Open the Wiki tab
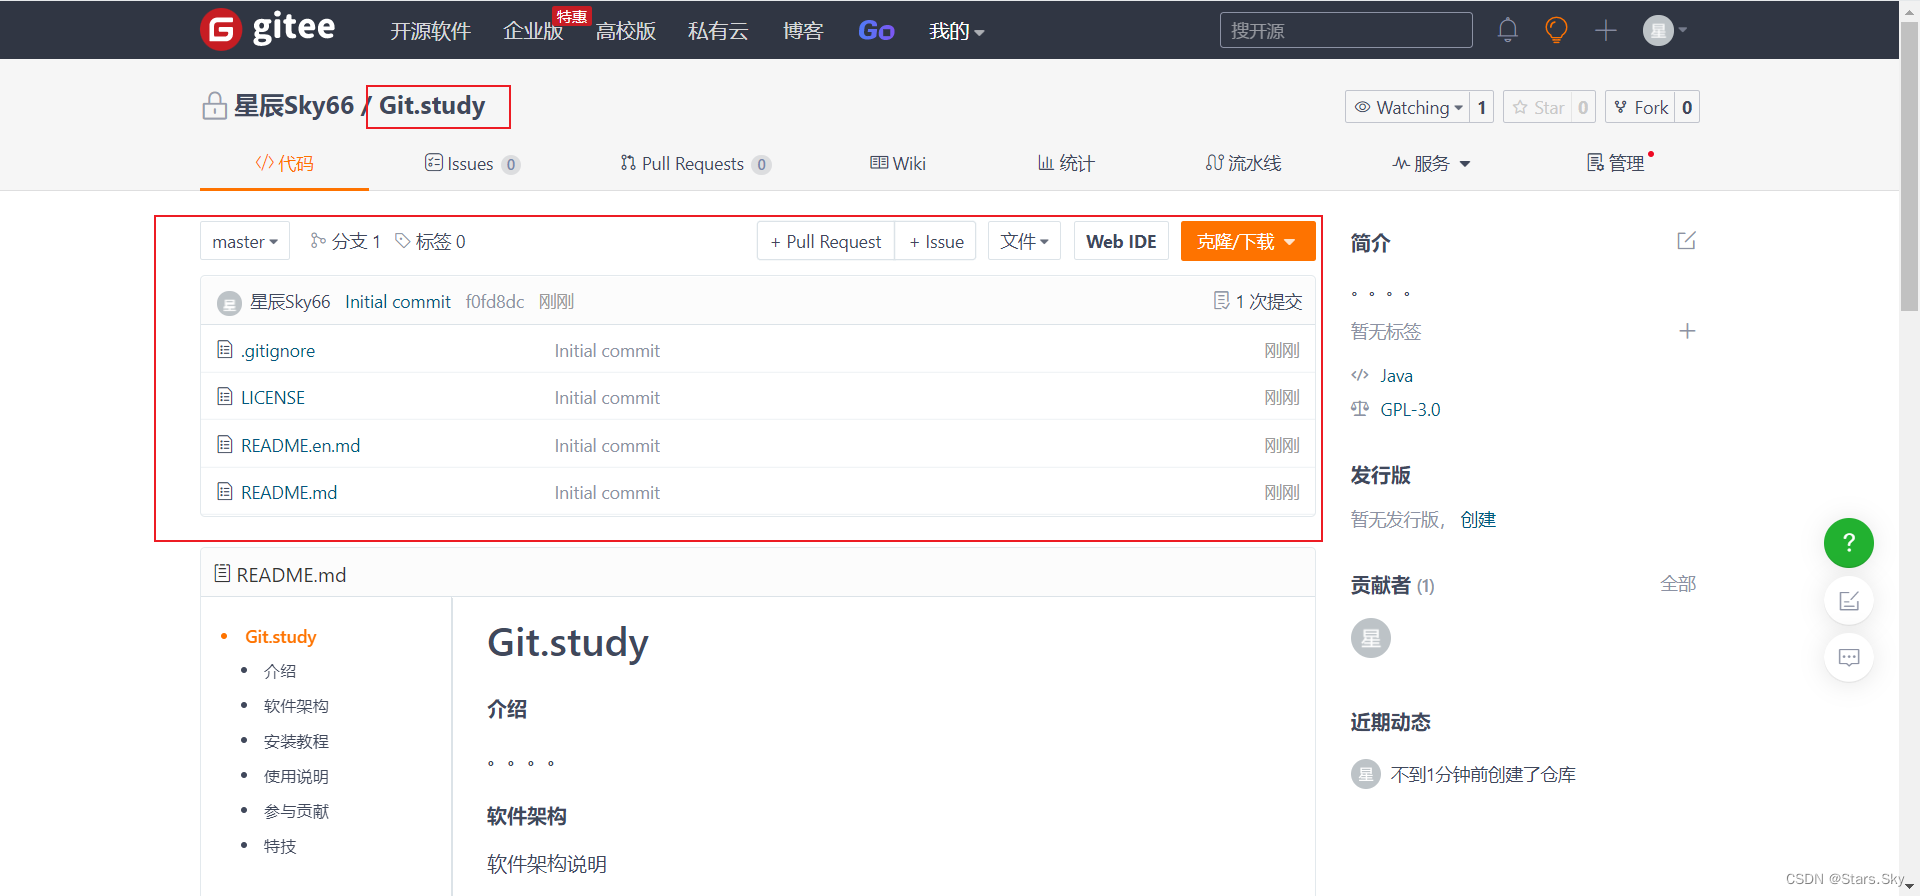 898,163
